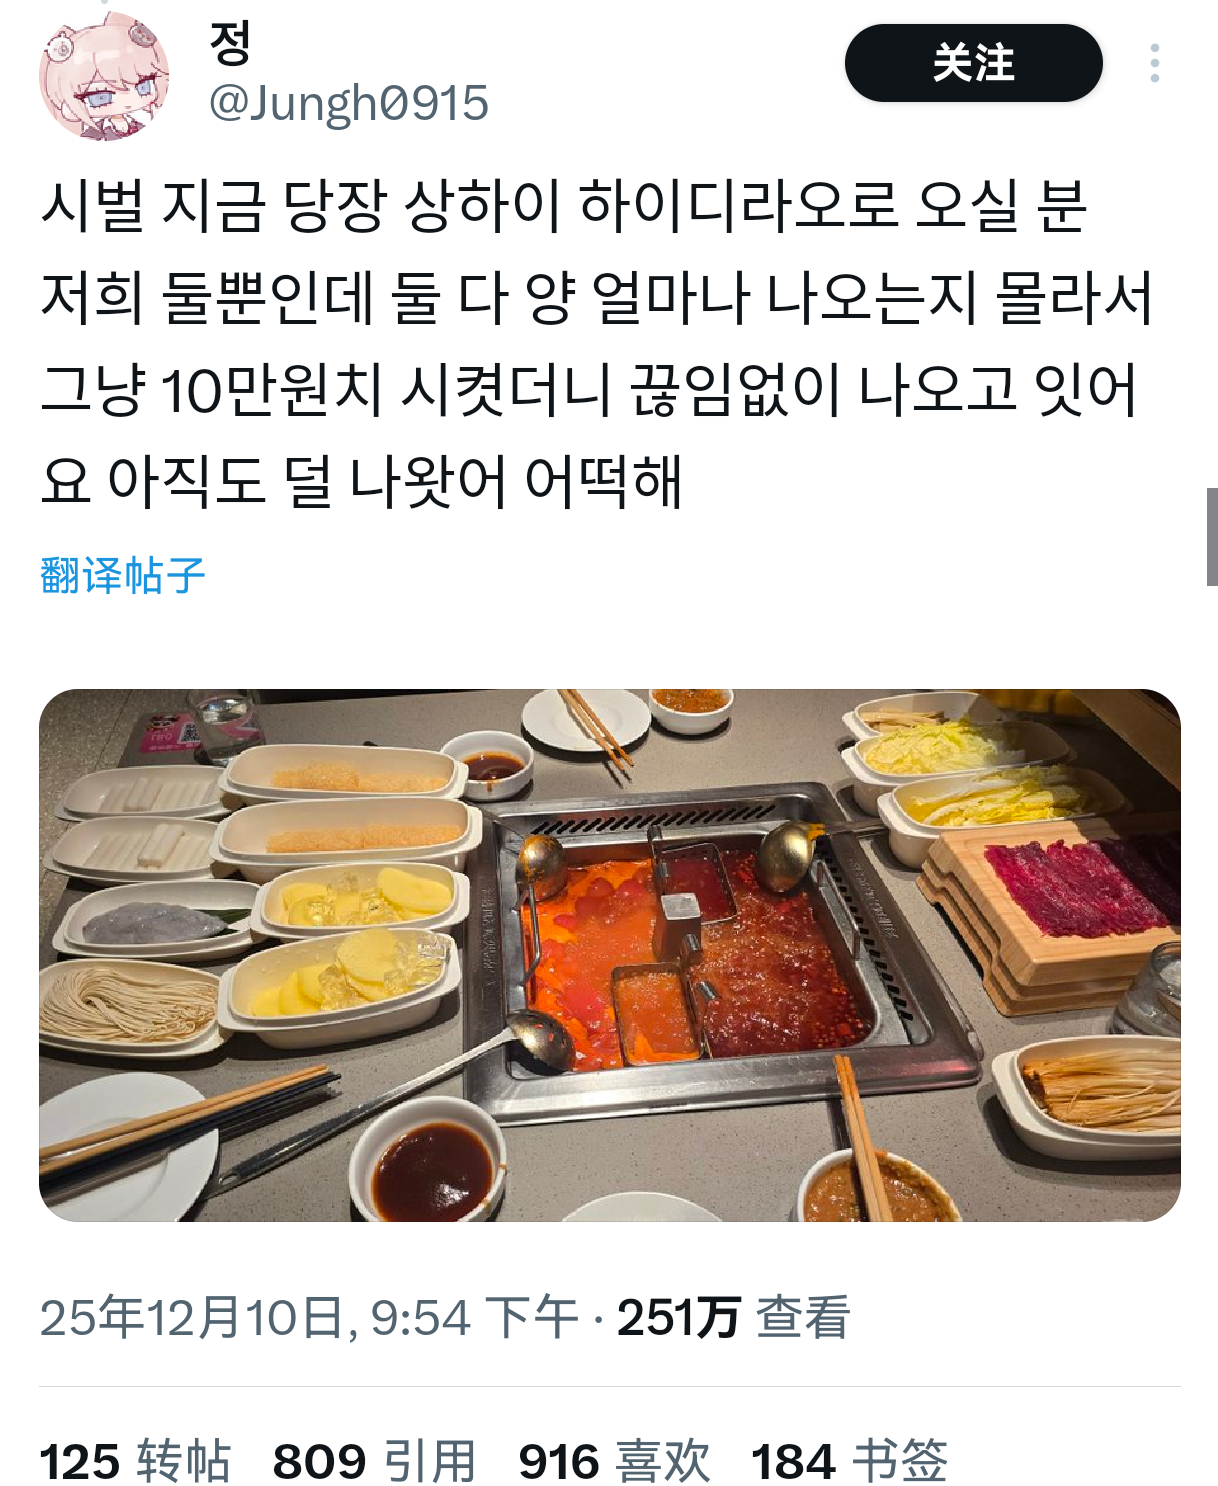Click the @Jungh0915 username handle

pos(349,103)
